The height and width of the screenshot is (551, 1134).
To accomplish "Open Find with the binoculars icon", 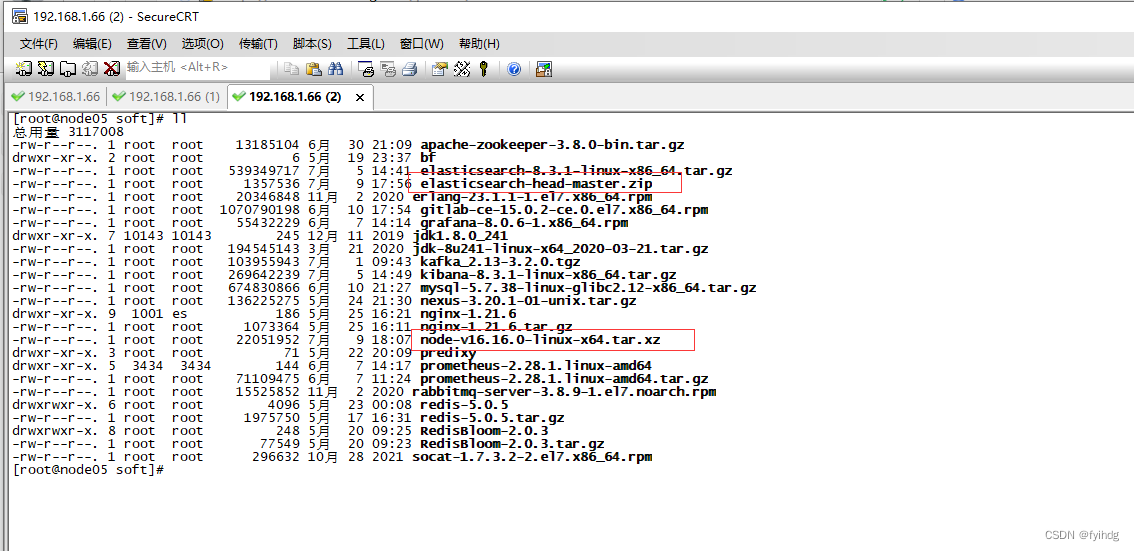I will click(x=335, y=69).
